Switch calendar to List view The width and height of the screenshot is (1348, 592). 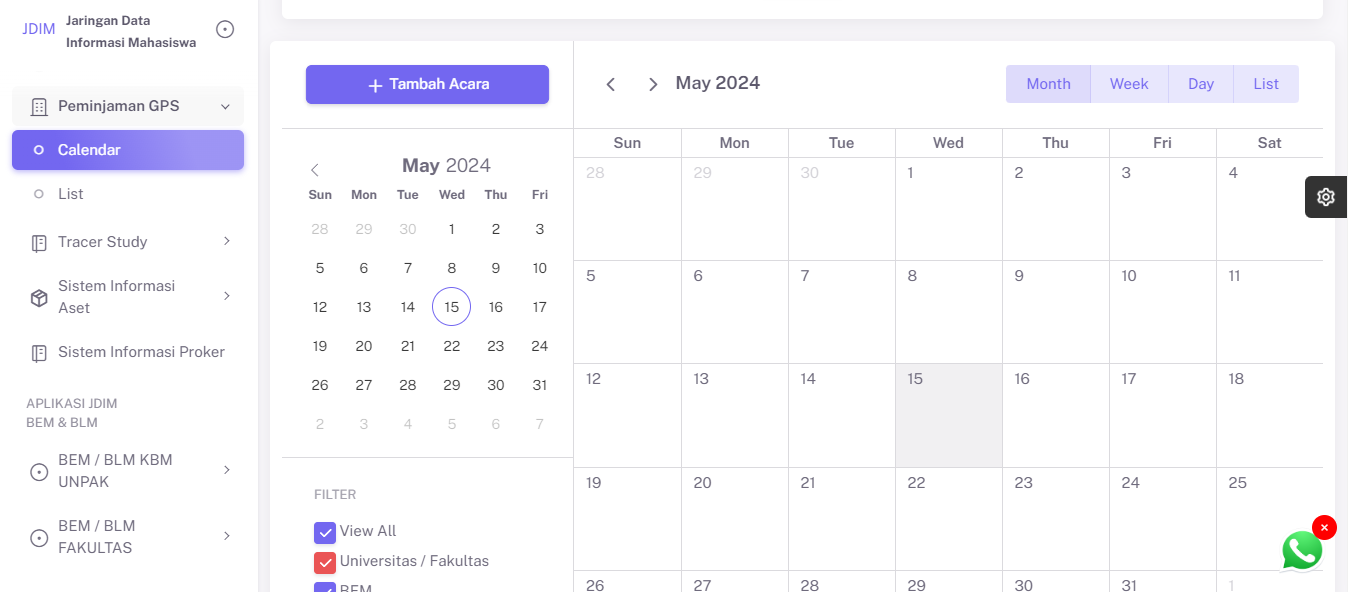pyautogui.click(x=1265, y=84)
